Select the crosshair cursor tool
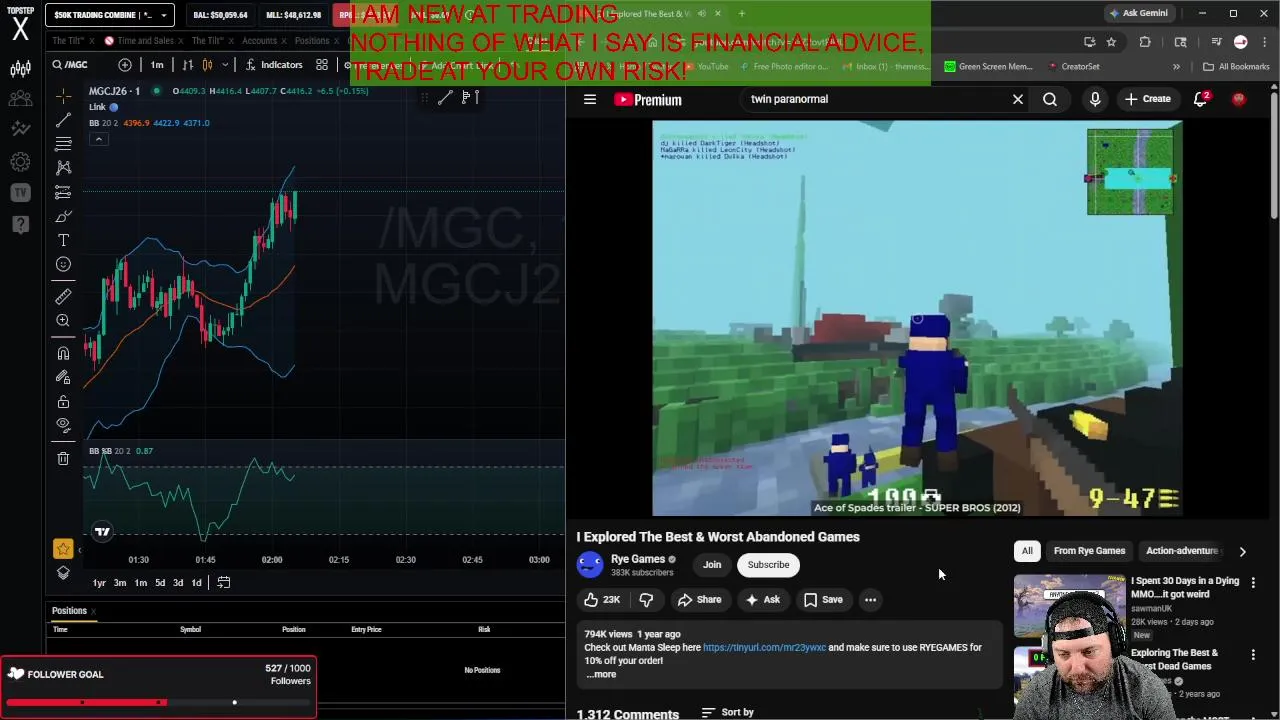 [63, 96]
